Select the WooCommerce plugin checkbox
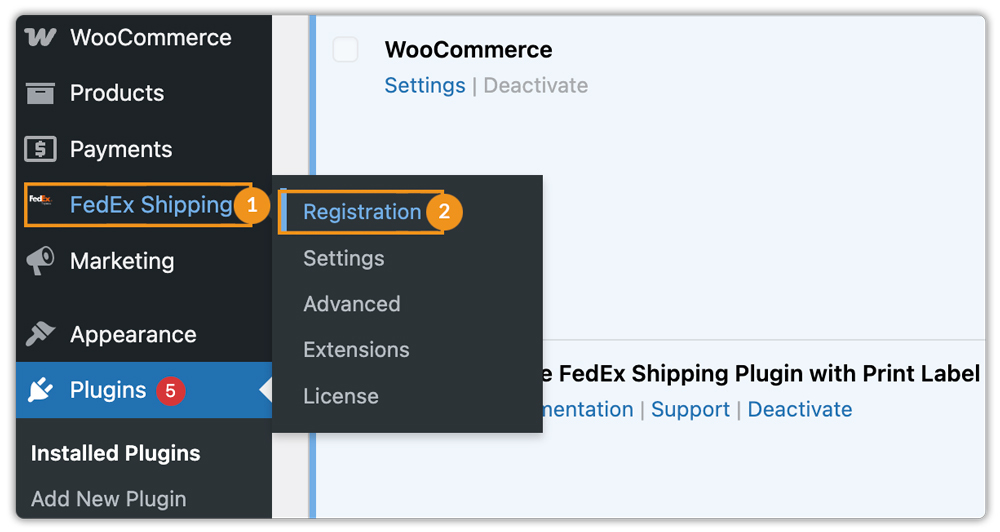1000x532 pixels. point(345,49)
